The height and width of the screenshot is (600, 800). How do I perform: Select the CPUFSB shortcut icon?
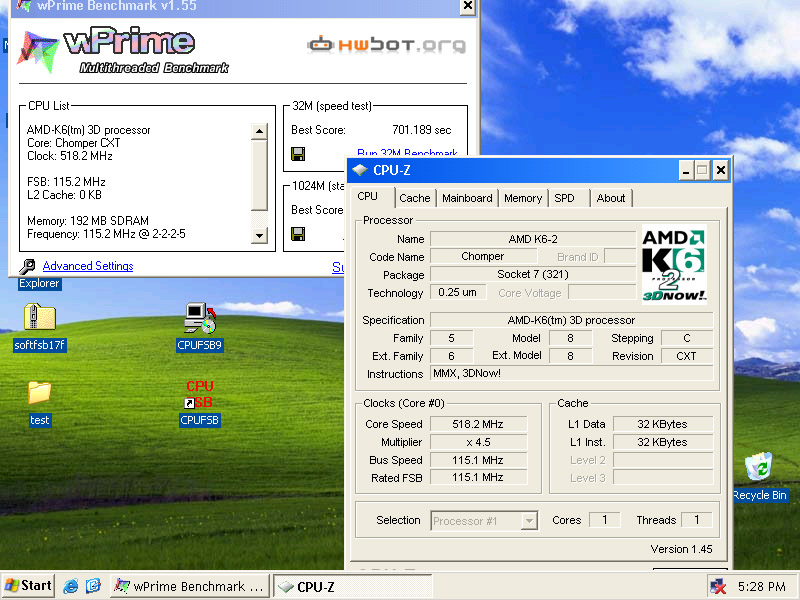click(x=199, y=394)
